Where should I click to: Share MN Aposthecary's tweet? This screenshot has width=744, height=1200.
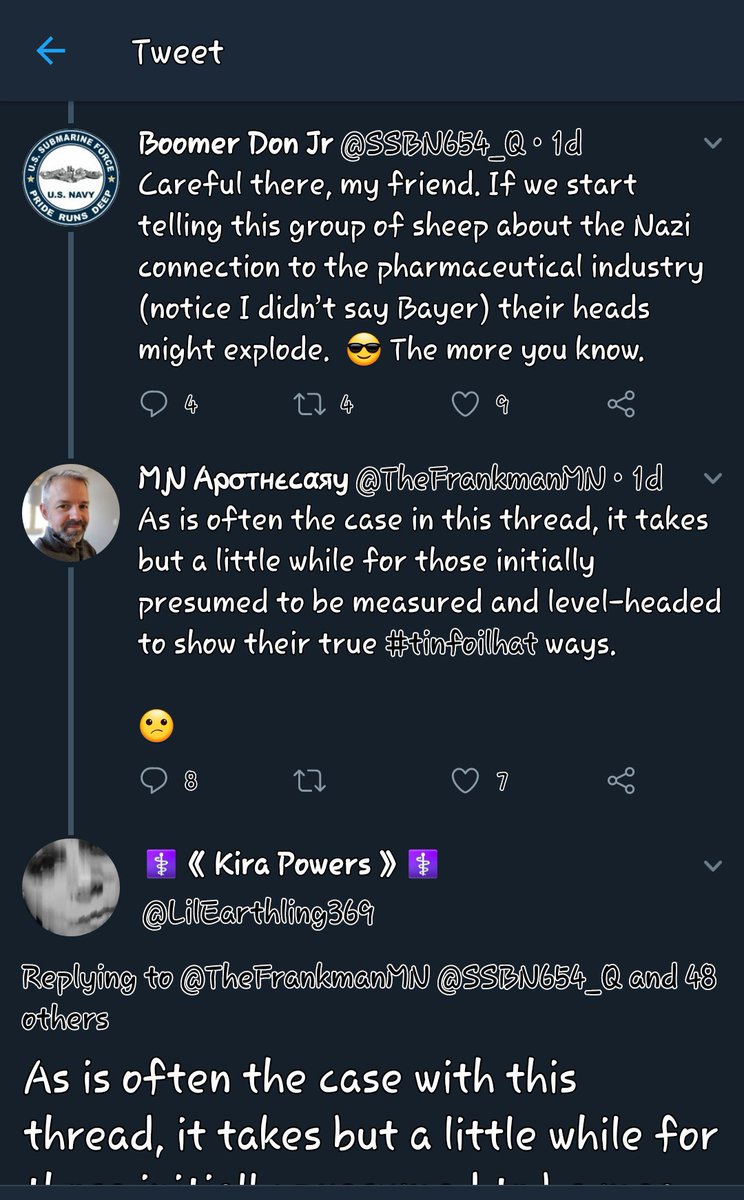coord(621,780)
